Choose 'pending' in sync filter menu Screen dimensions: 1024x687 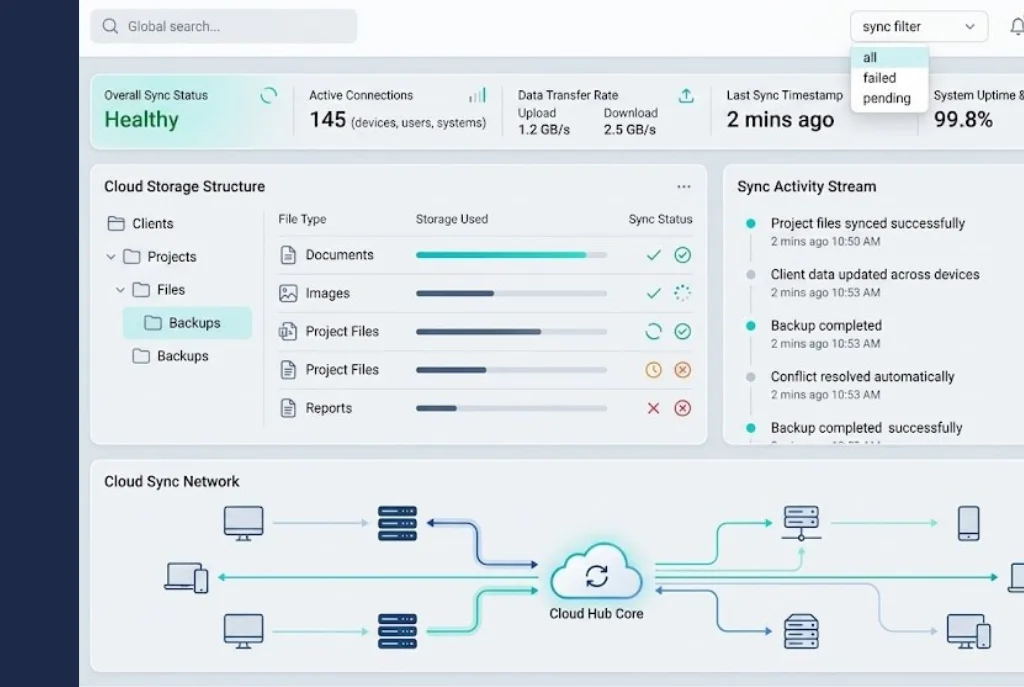coord(889,98)
